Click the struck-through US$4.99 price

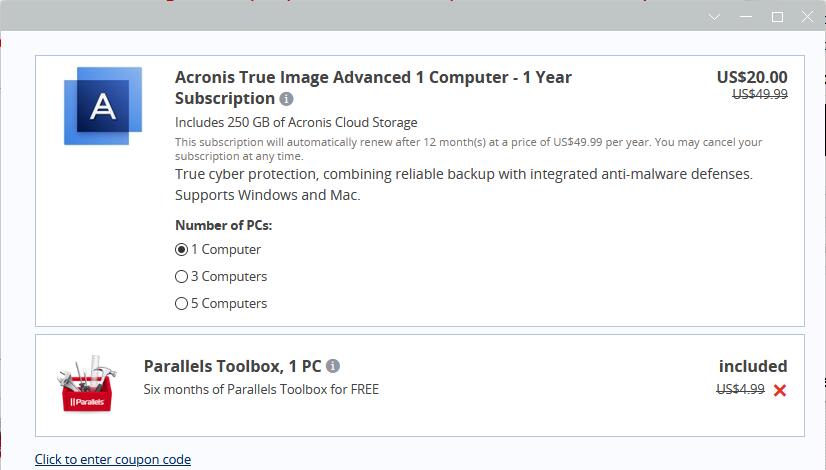pyautogui.click(x=740, y=389)
